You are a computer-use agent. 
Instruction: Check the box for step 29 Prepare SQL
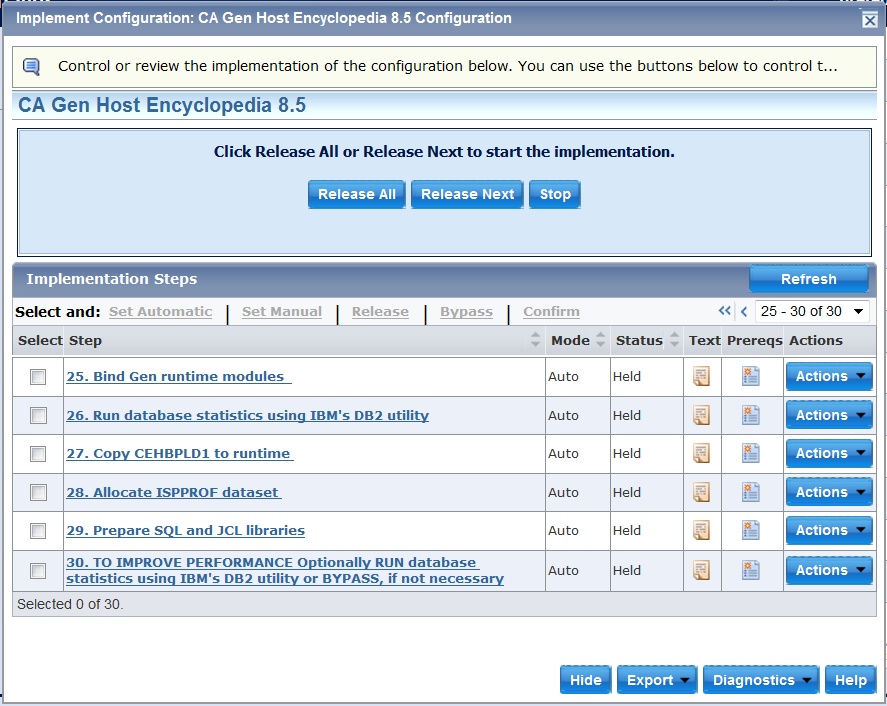pos(38,531)
